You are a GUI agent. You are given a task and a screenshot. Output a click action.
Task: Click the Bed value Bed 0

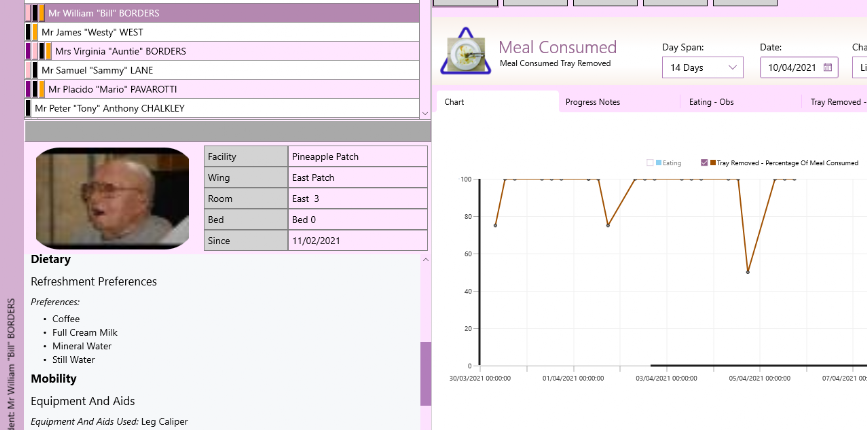[x=358, y=219]
